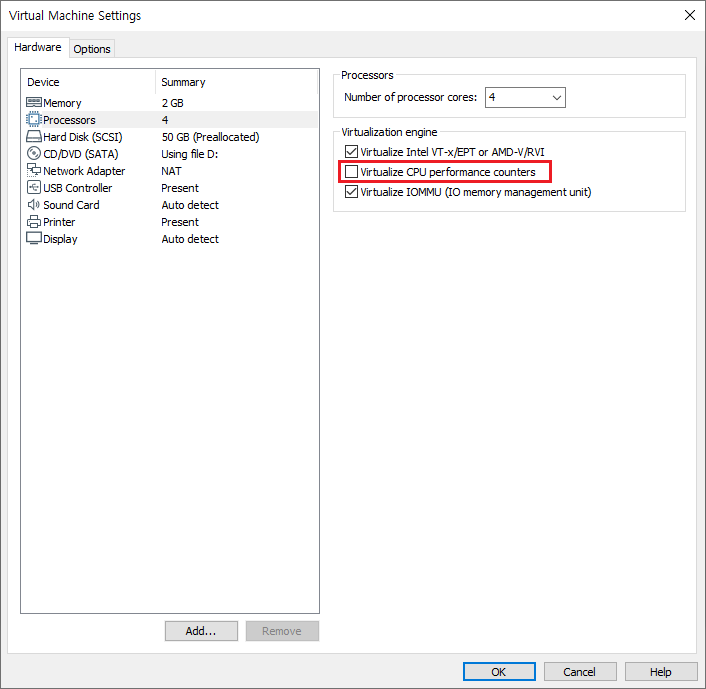Click the 2 GB memory summary

[x=172, y=103]
